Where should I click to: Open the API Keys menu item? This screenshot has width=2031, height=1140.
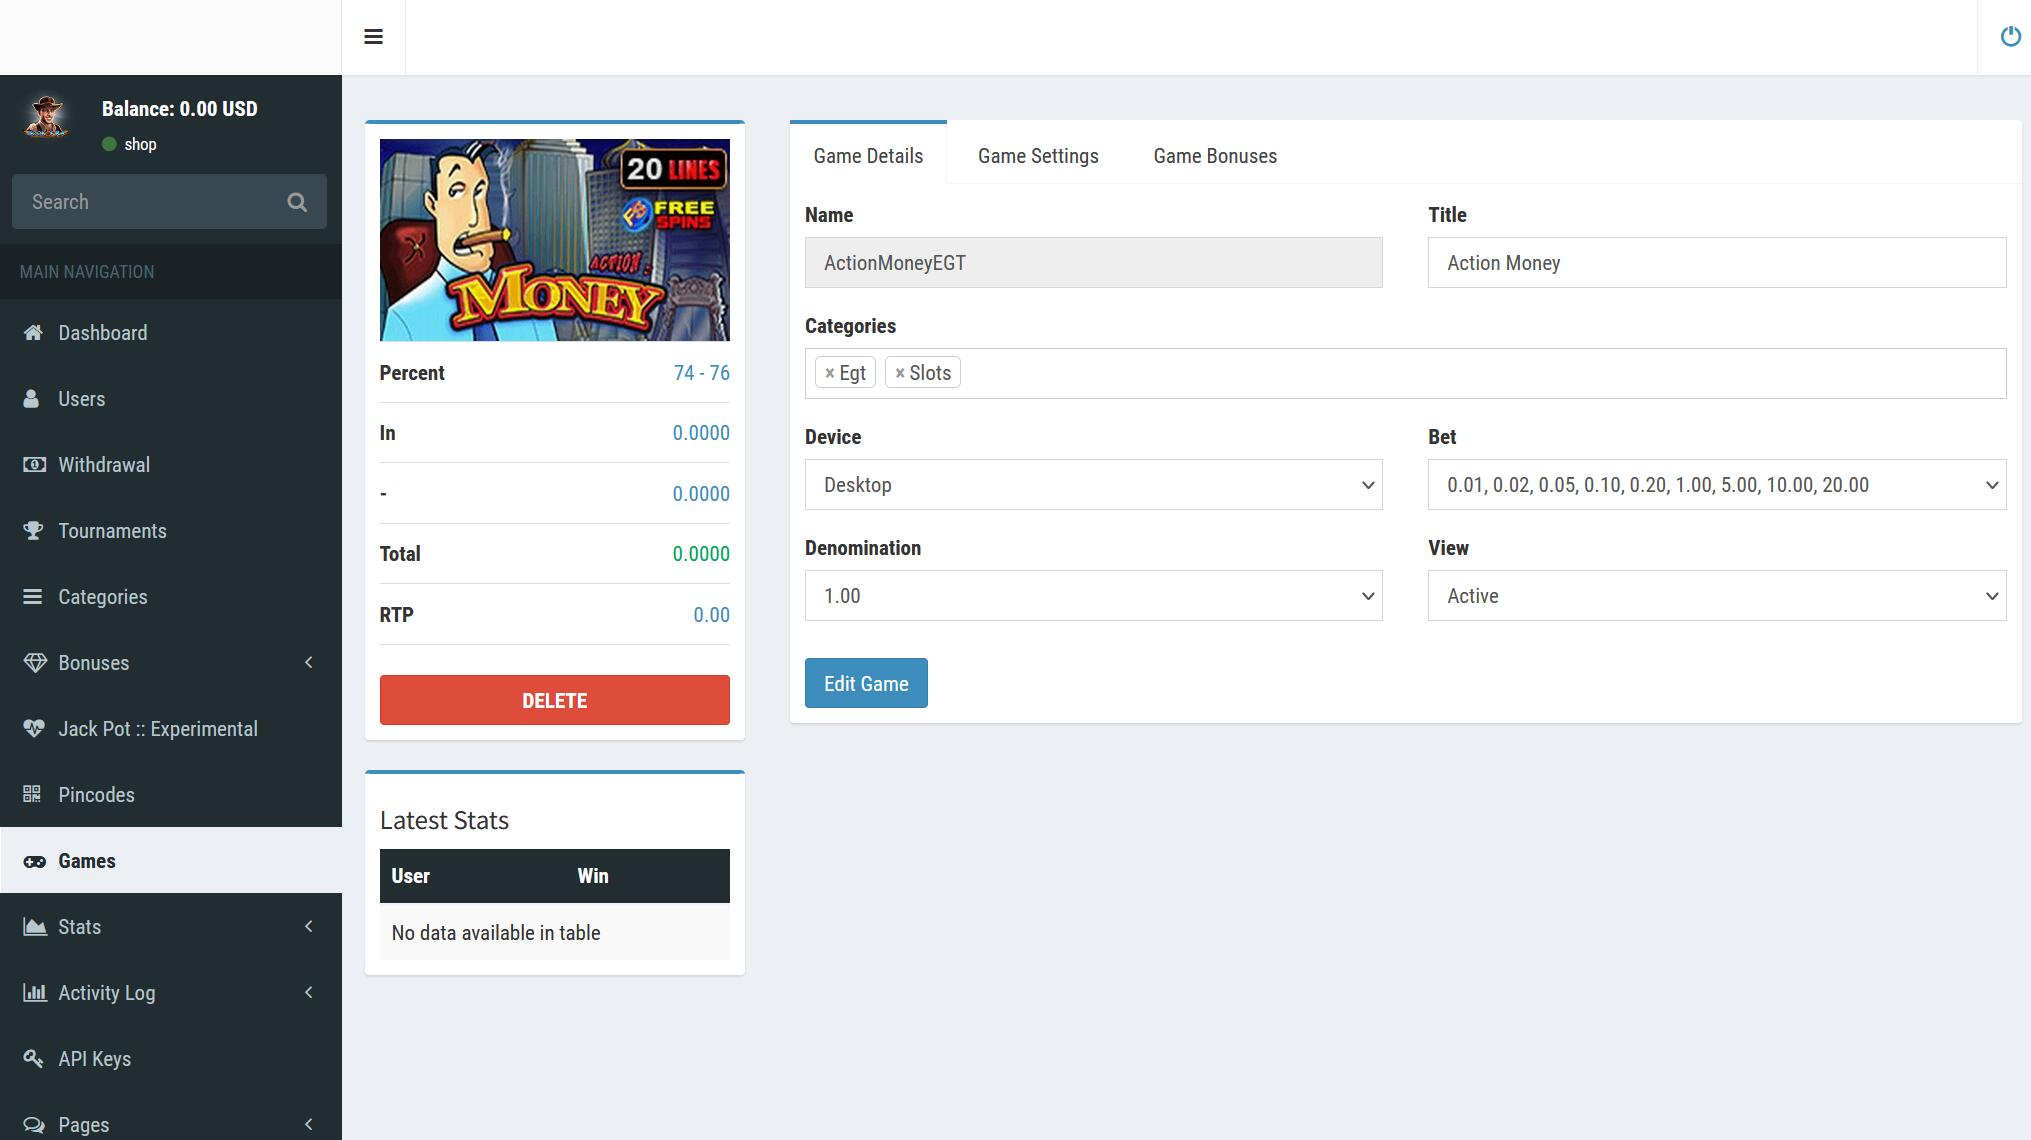[x=171, y=1059]
